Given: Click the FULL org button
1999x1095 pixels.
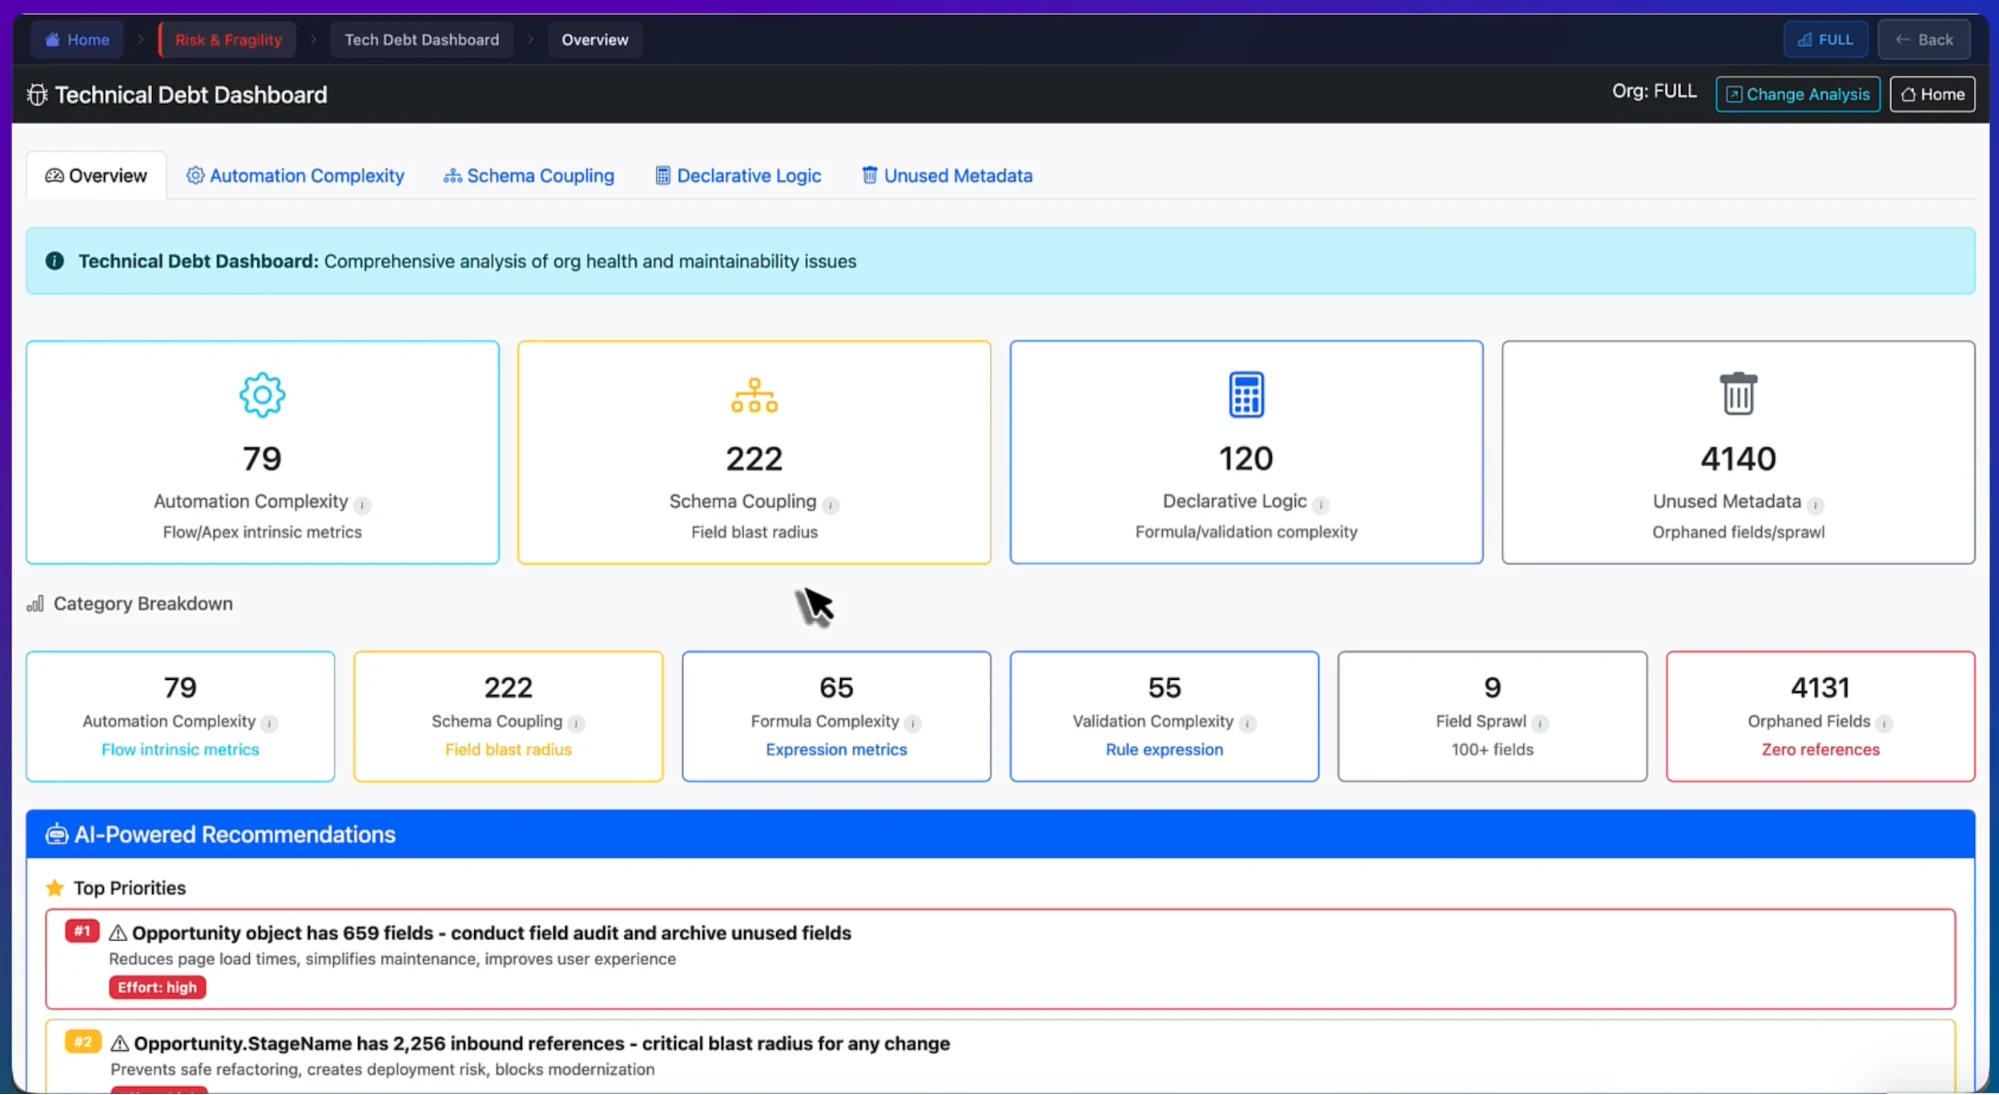Looking at the screenshot, I should [x=1825, y=40].
